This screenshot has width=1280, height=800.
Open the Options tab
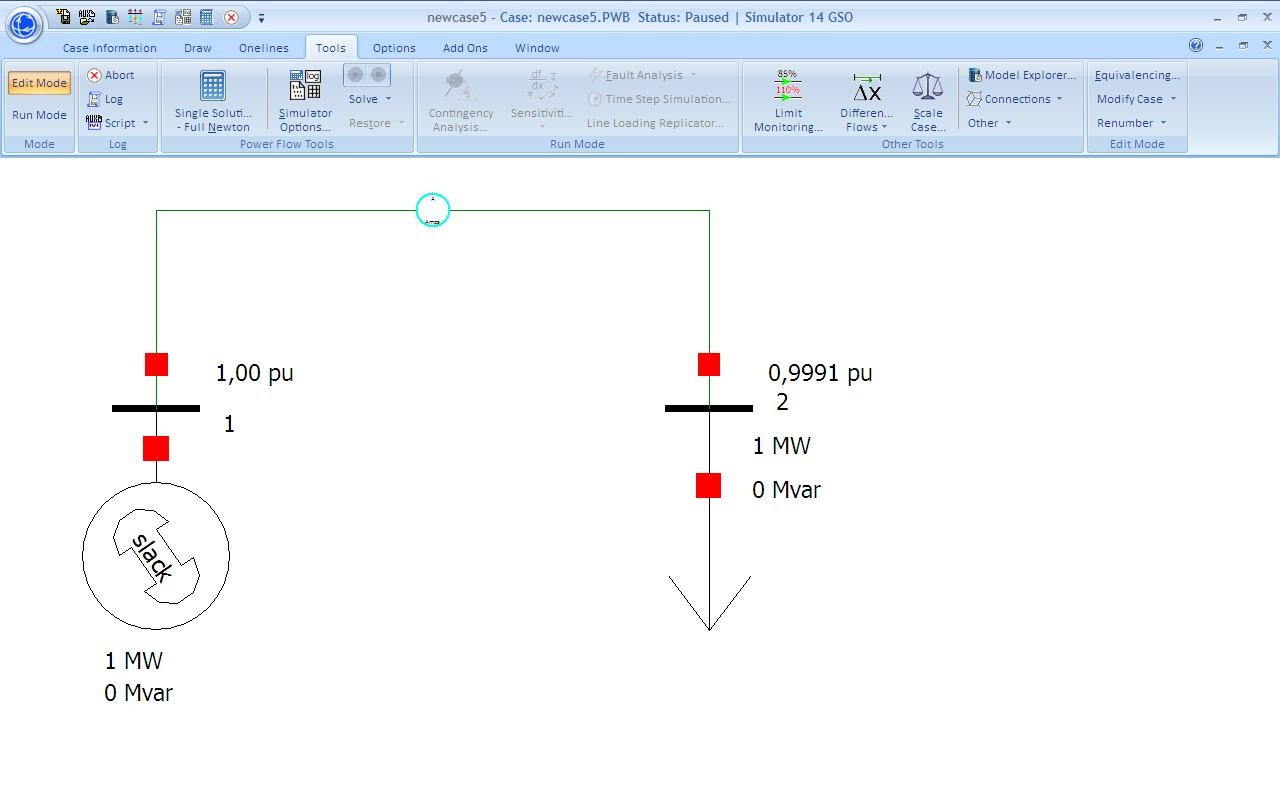pyautogui.click(x=394, y=48)
